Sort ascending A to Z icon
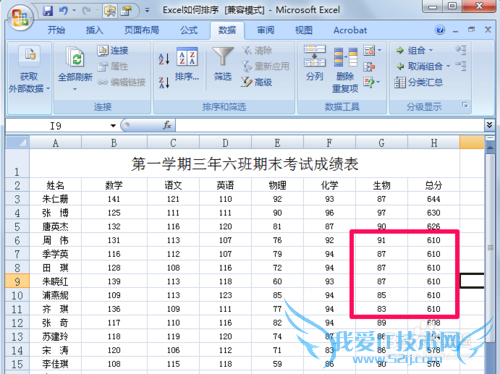This screenshot has height=374, width=500. 164,59
